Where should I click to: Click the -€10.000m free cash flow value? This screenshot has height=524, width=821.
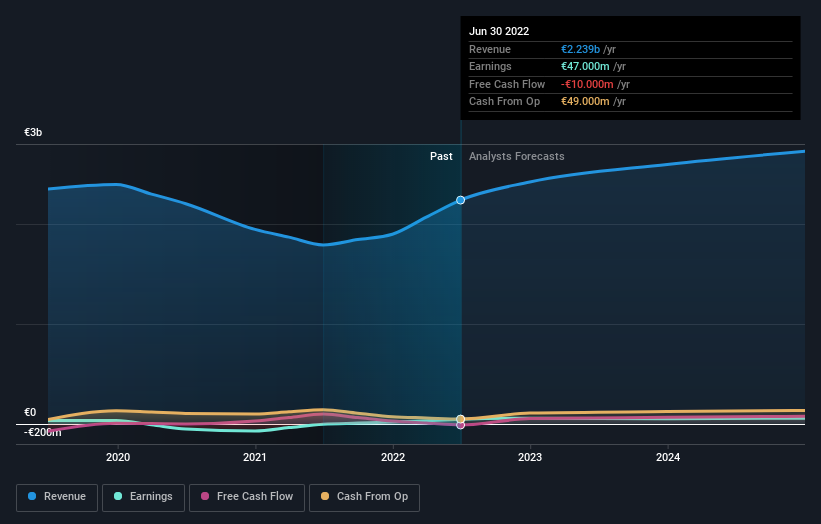587,84
